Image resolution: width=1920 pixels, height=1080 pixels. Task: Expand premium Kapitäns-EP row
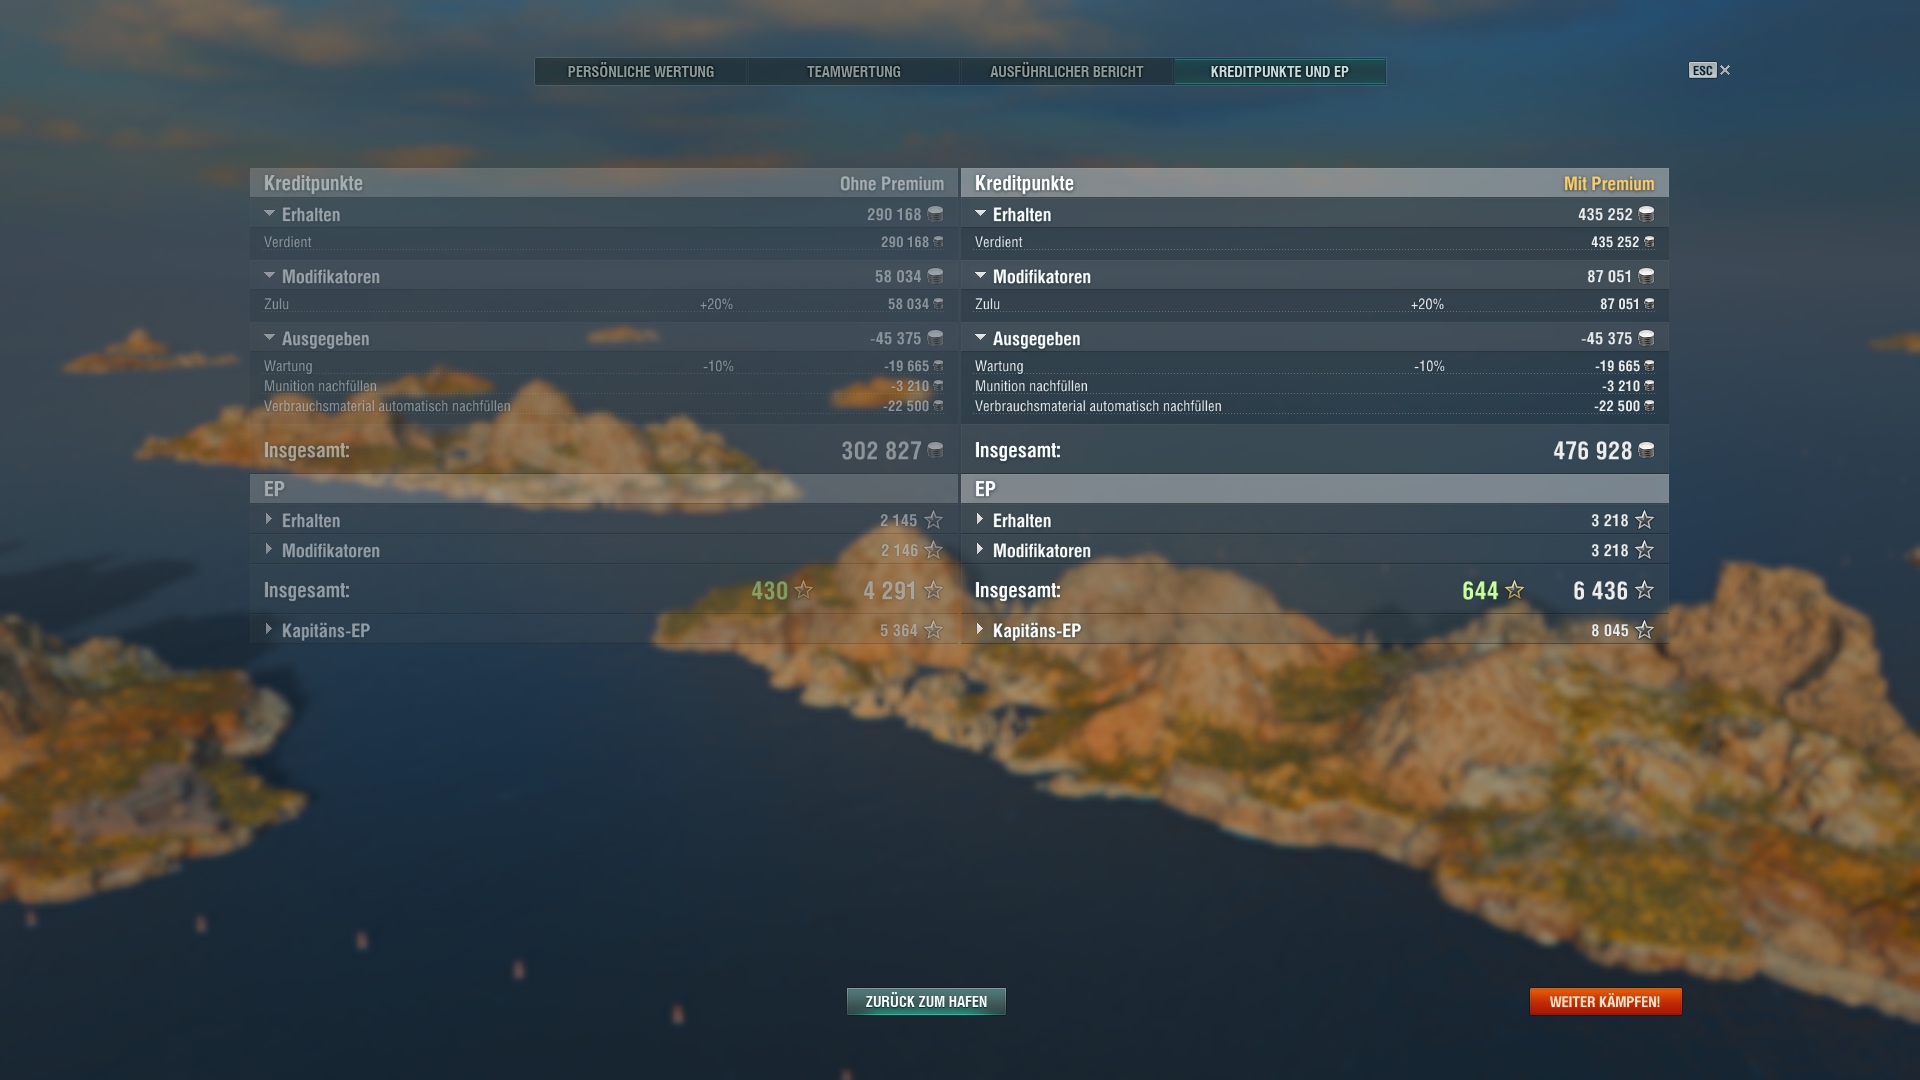[980, 630]
